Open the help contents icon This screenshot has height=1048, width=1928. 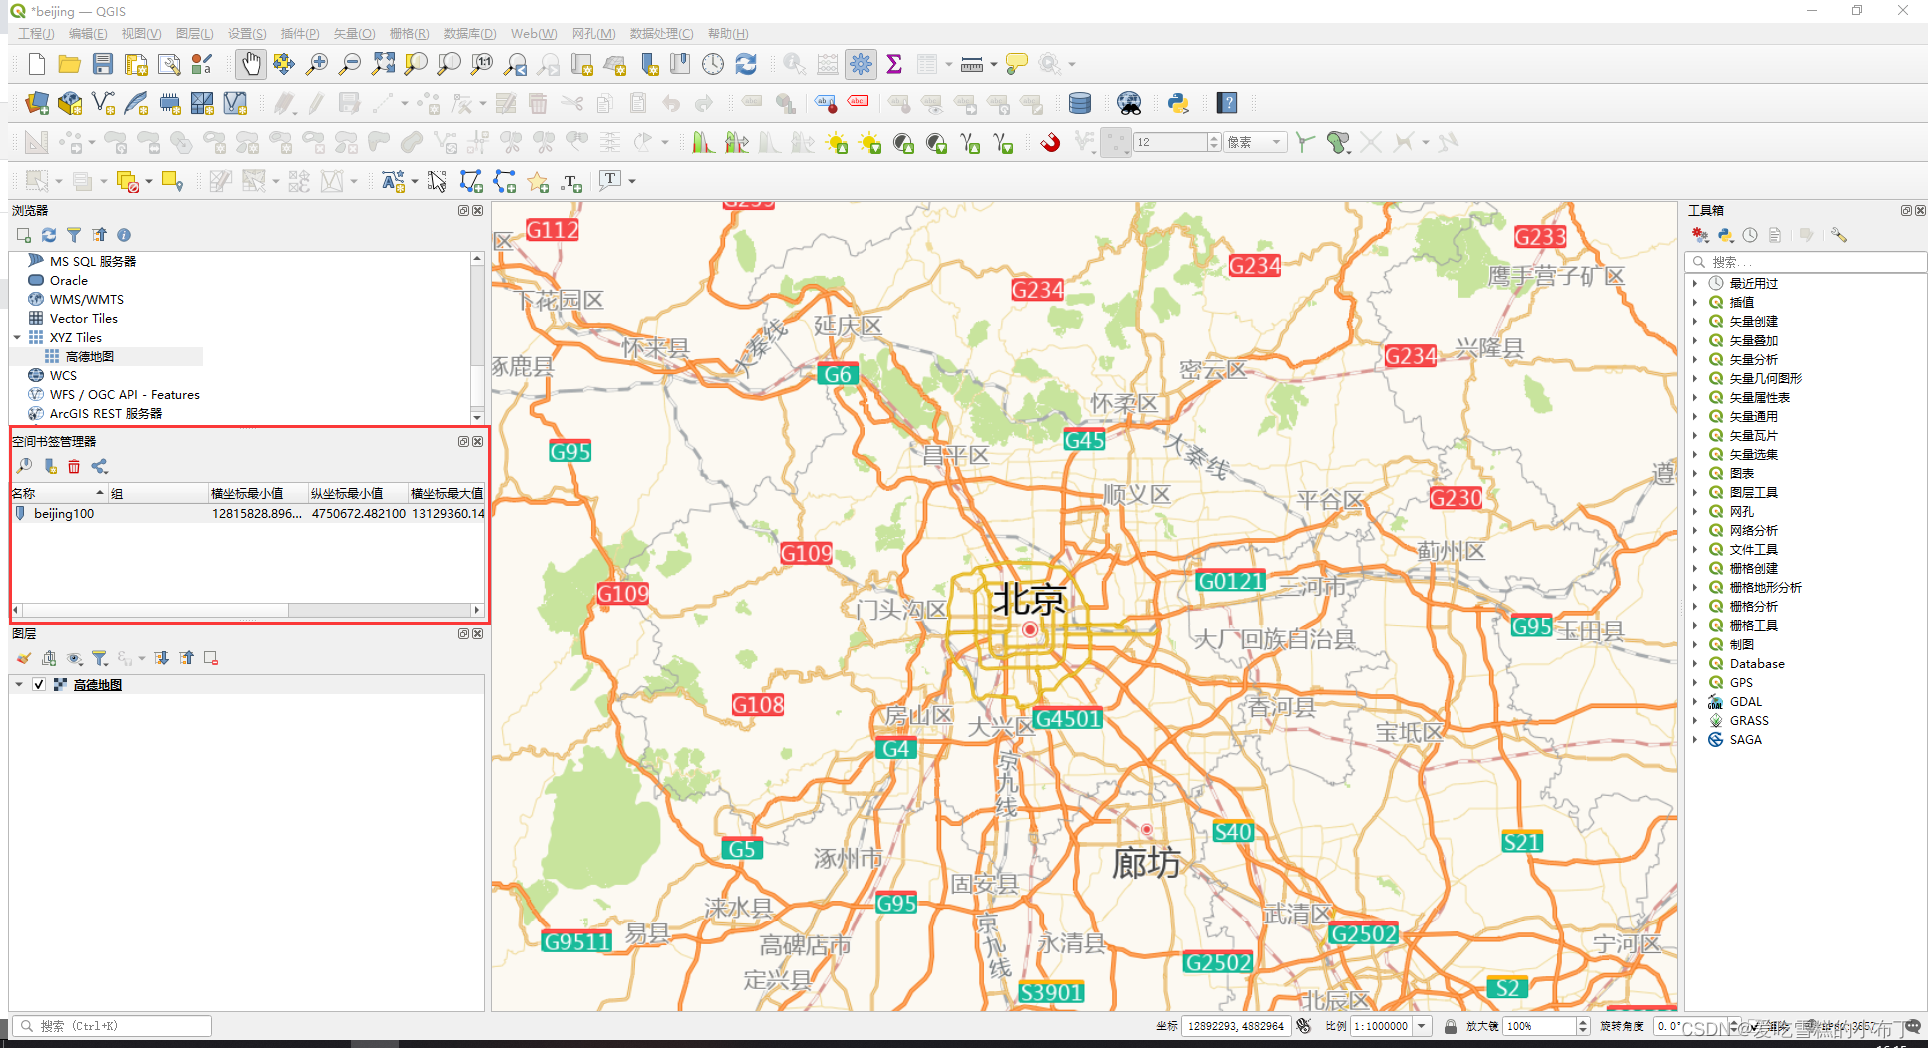tap(1227, 103)
